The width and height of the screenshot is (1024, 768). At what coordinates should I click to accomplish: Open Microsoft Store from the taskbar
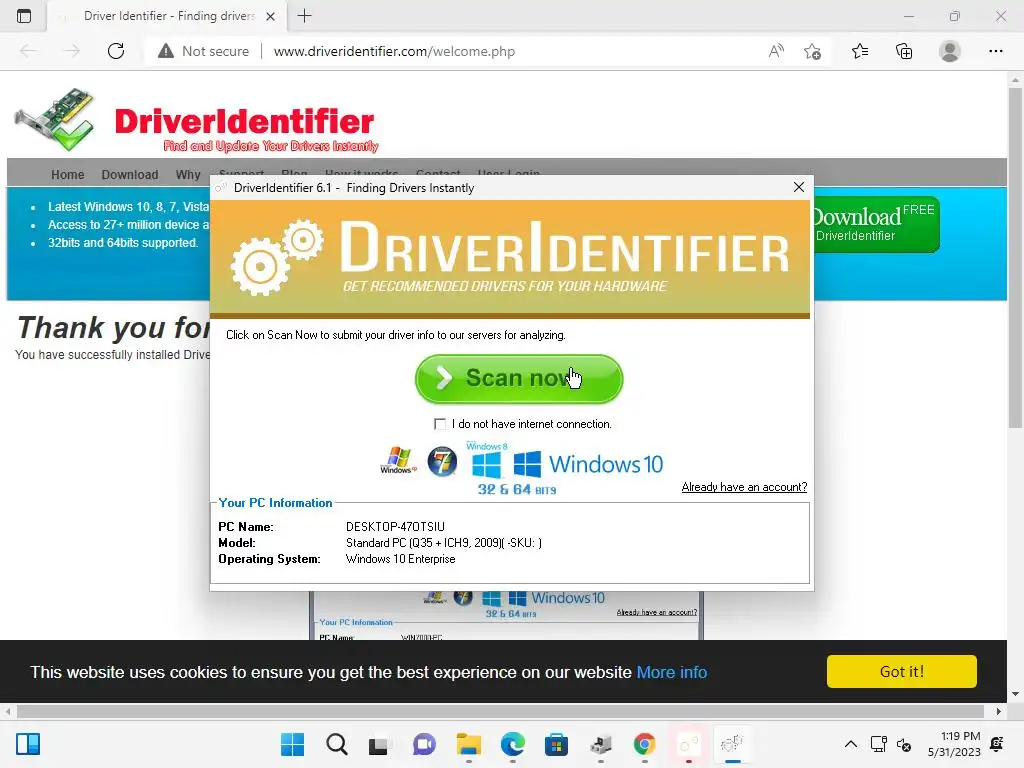click(x=556, y=744)
